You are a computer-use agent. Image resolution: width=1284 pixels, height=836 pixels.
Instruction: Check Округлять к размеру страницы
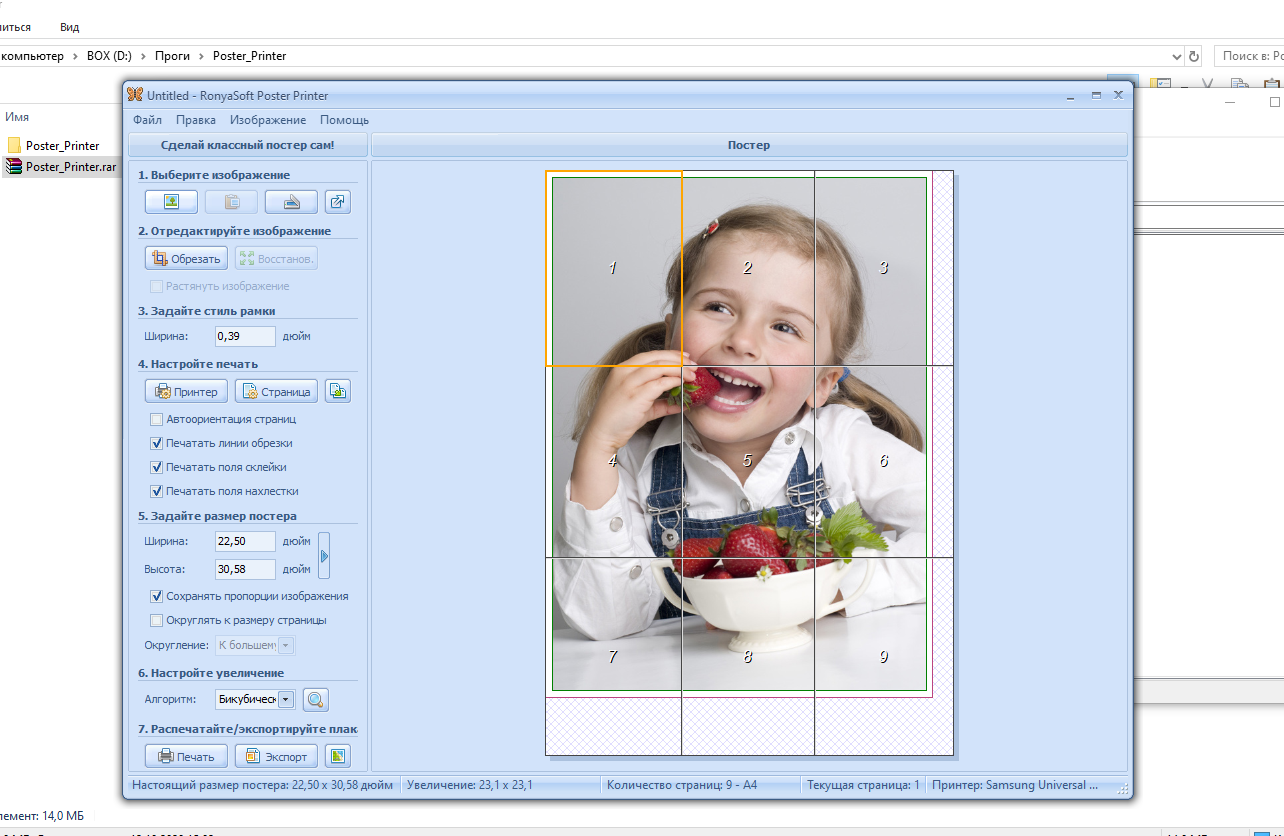pos(156,620)
